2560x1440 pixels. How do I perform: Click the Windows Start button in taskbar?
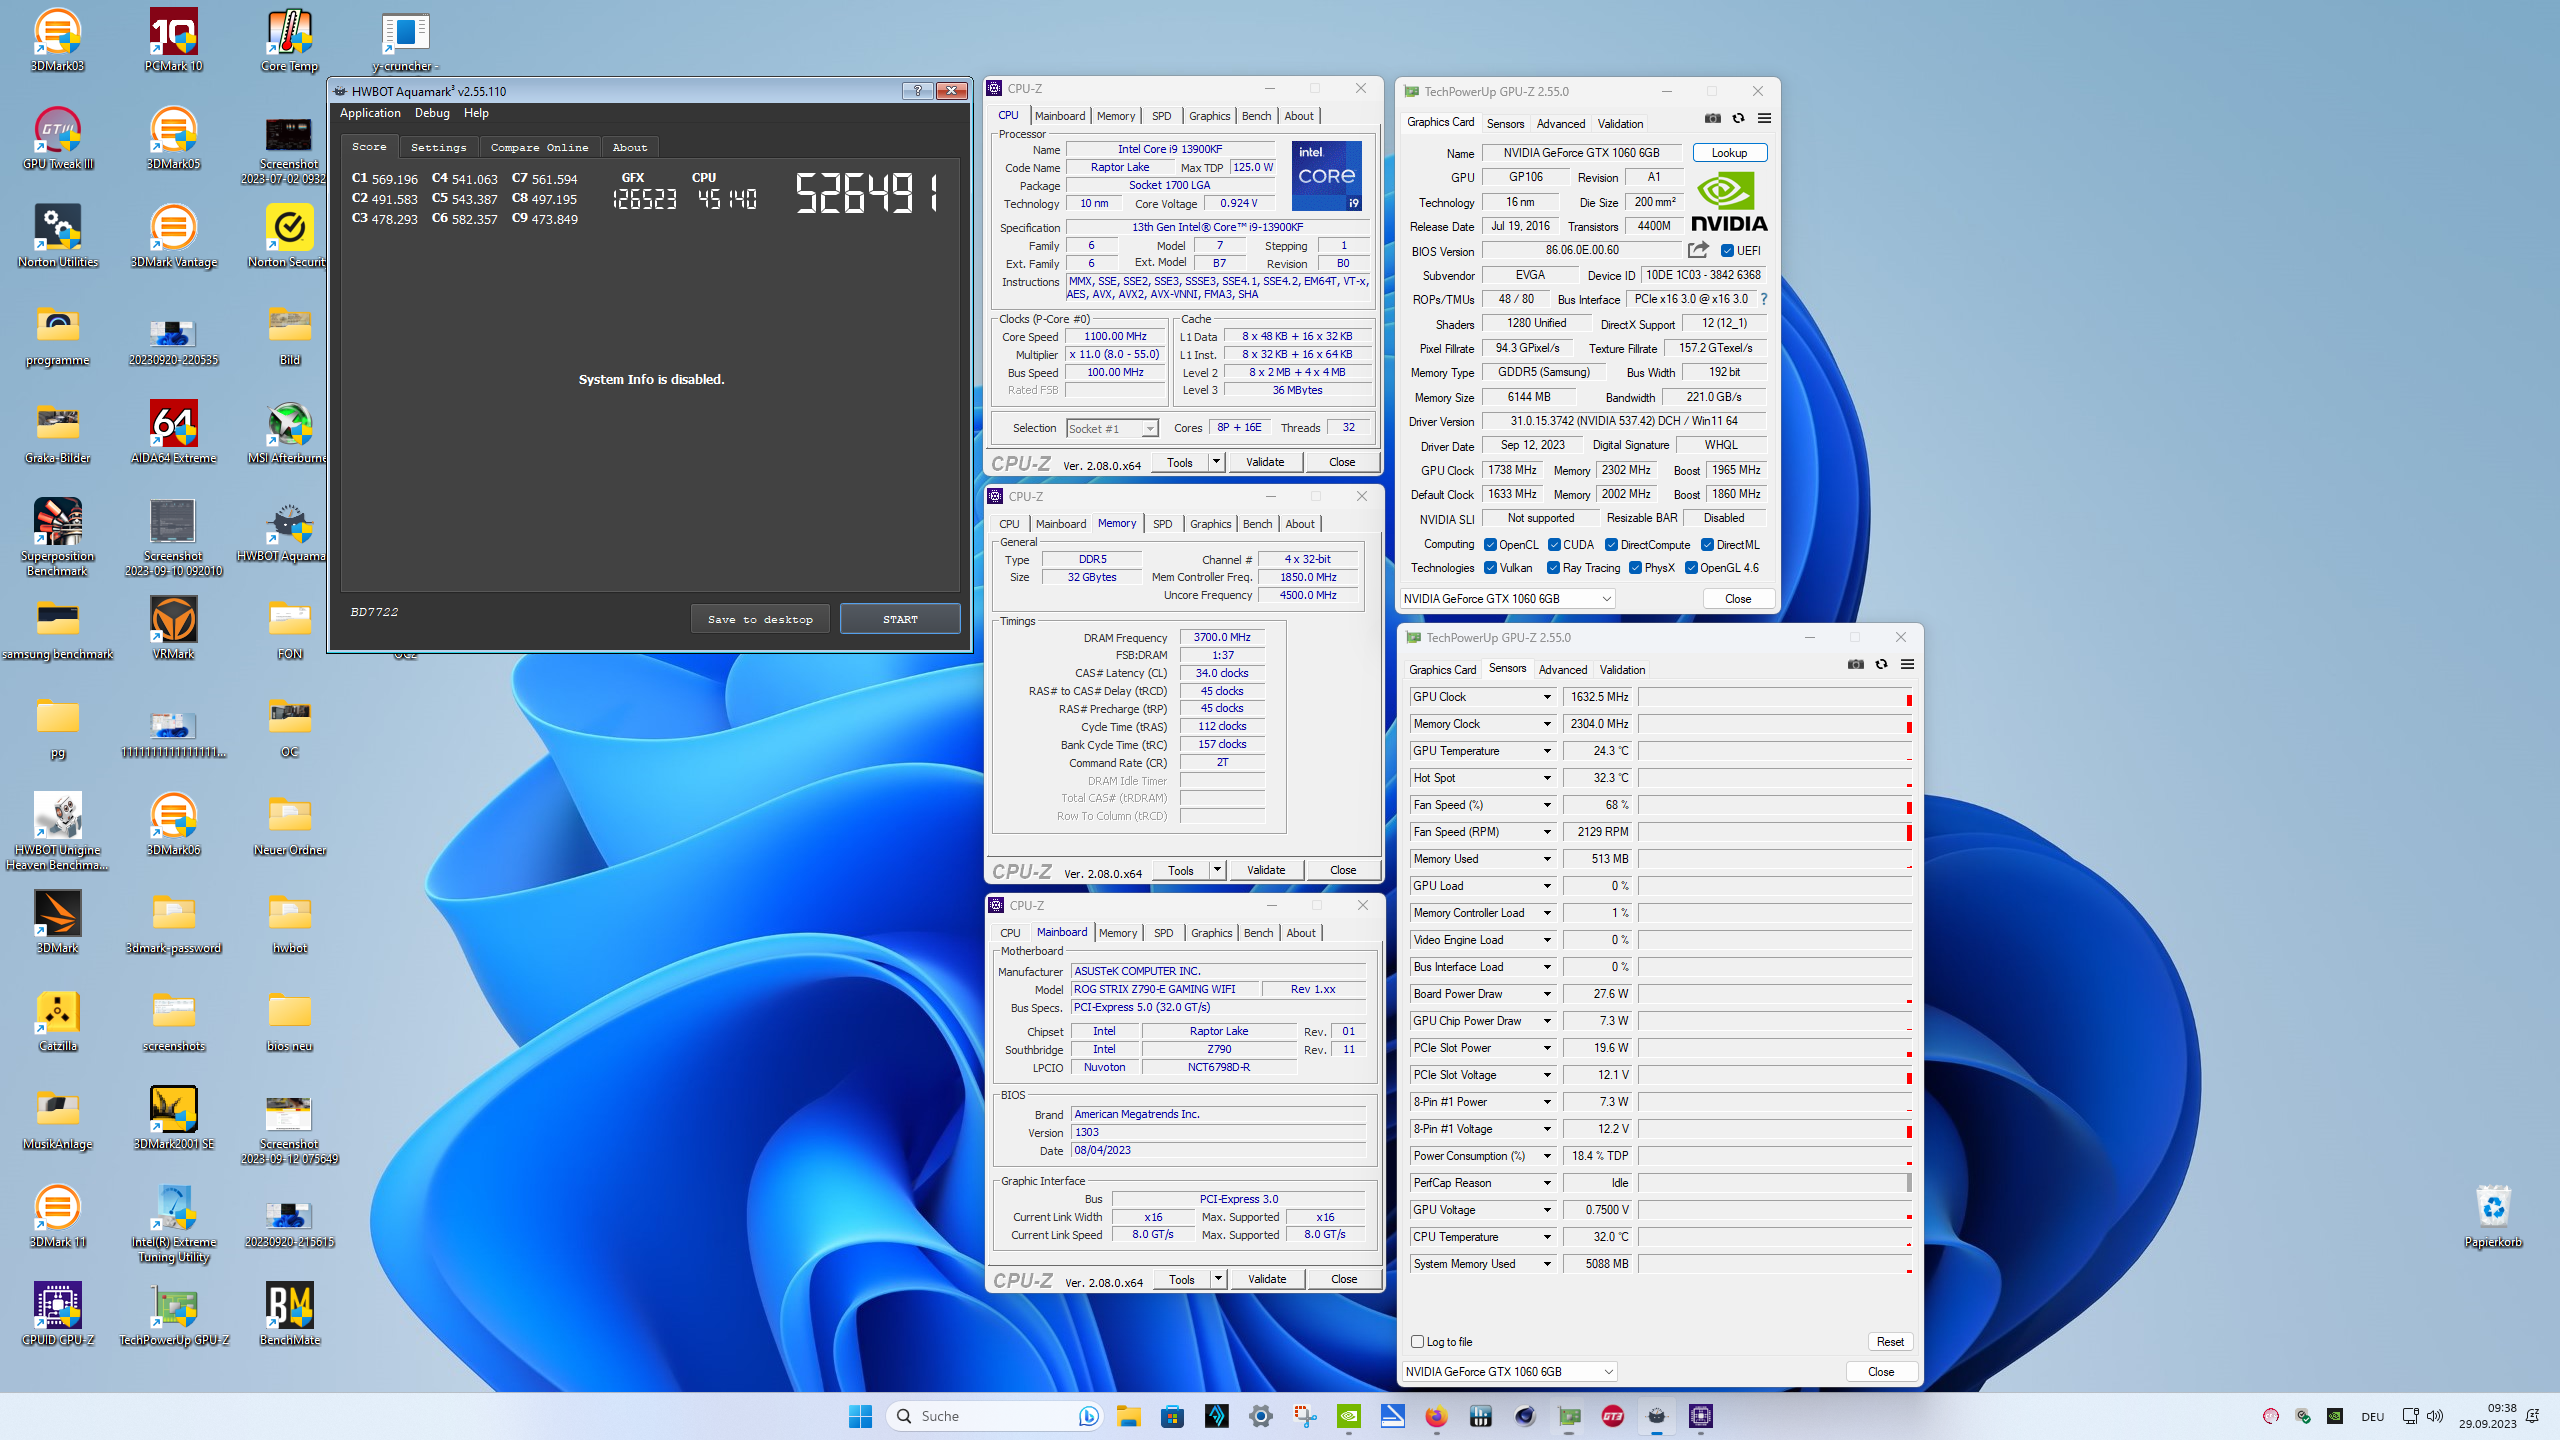(x=860, y=1416)
